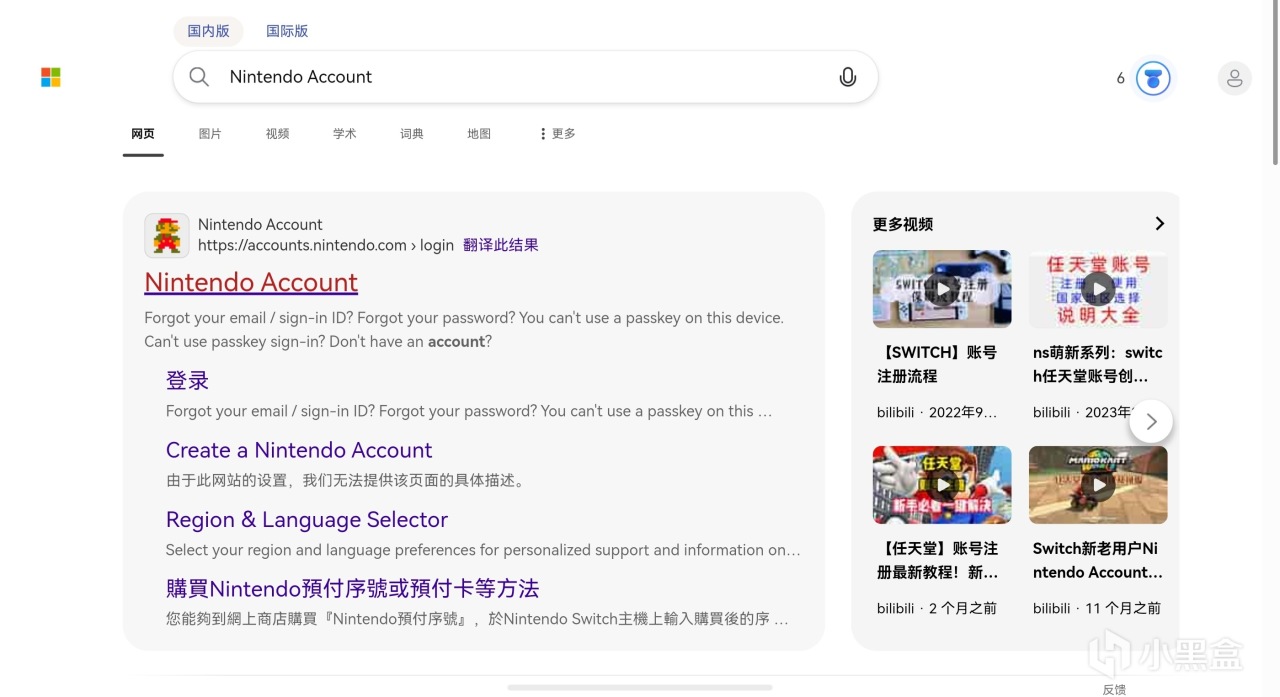Play the 任天堂账号 说明大全 video thumbnail

(1098, 289)
